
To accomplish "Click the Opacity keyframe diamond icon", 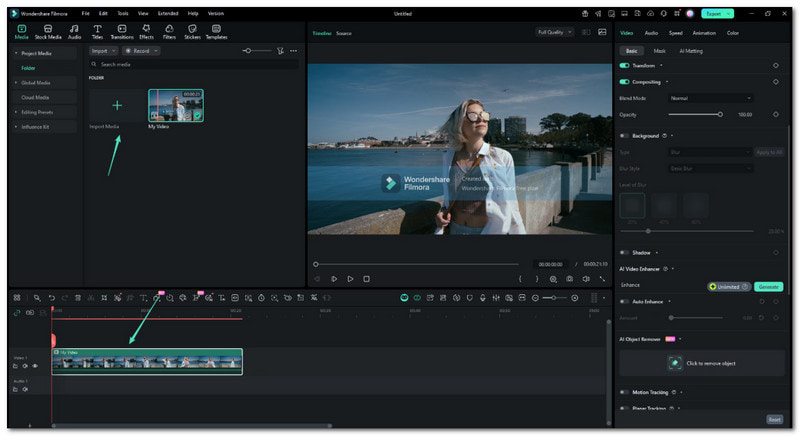I will [x=776, y=114].
